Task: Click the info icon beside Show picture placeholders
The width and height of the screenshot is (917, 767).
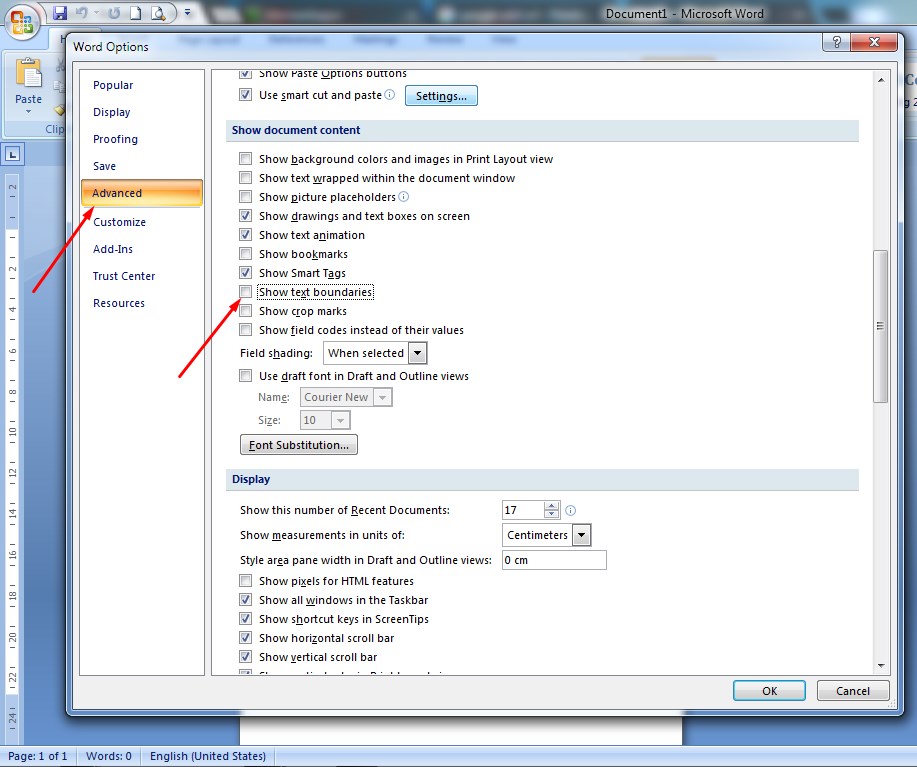Action: (404, 196)
